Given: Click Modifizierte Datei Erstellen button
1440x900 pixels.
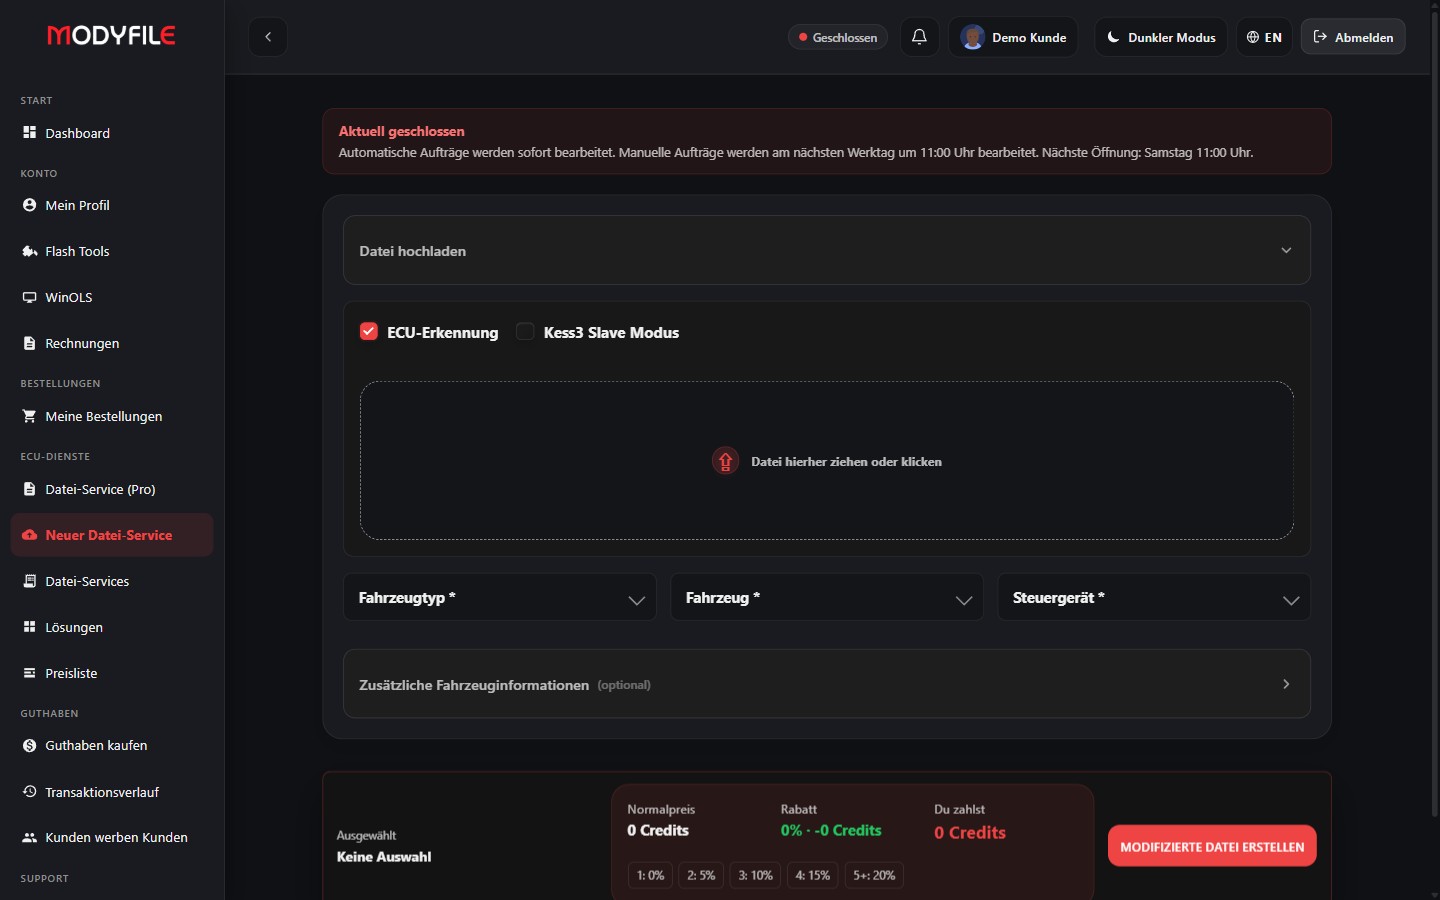Looking at the screenshot, I should [1212, 846].
